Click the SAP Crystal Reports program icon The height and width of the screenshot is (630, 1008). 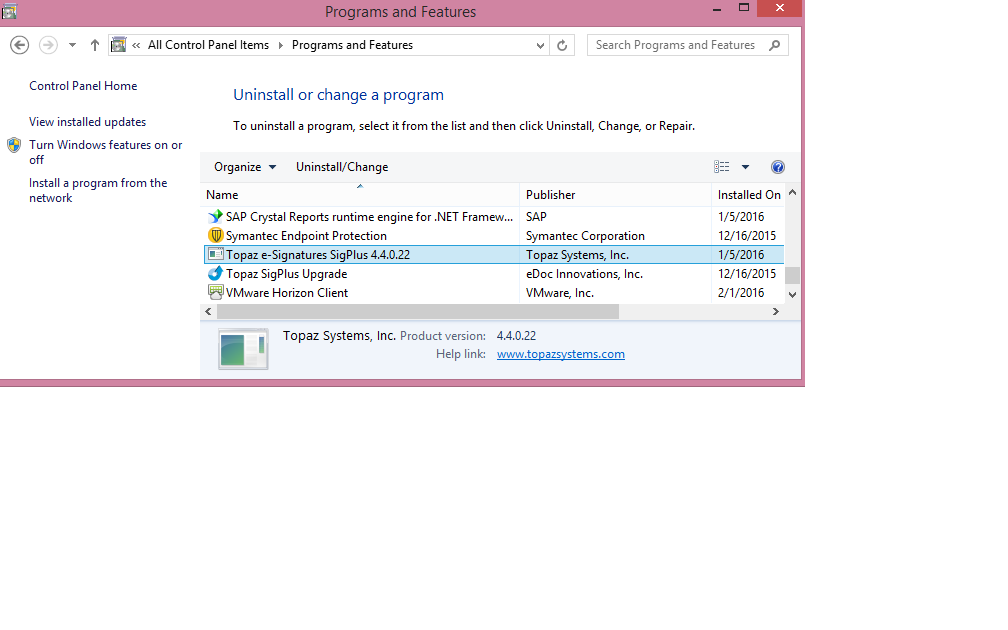[x=216, y=216]
